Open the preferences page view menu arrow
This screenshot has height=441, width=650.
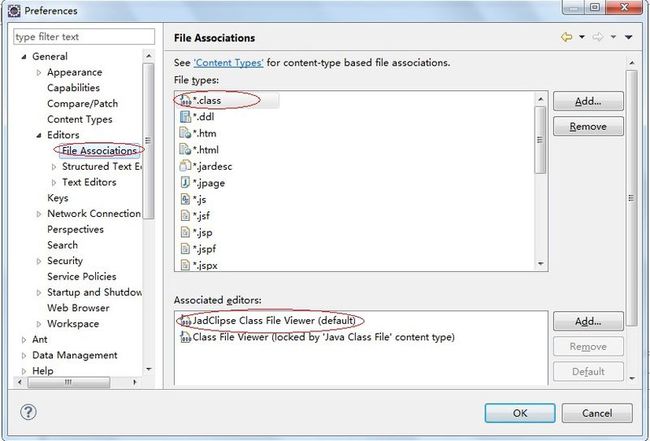coord(628,37)
